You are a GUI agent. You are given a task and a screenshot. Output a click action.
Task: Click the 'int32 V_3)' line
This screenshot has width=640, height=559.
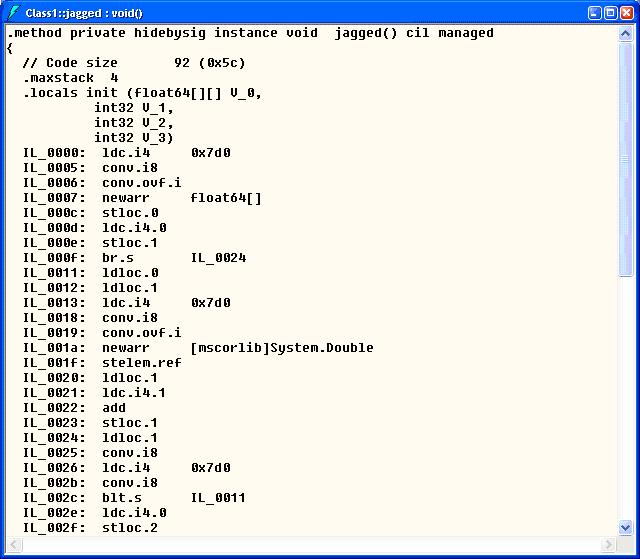point(134,138)
